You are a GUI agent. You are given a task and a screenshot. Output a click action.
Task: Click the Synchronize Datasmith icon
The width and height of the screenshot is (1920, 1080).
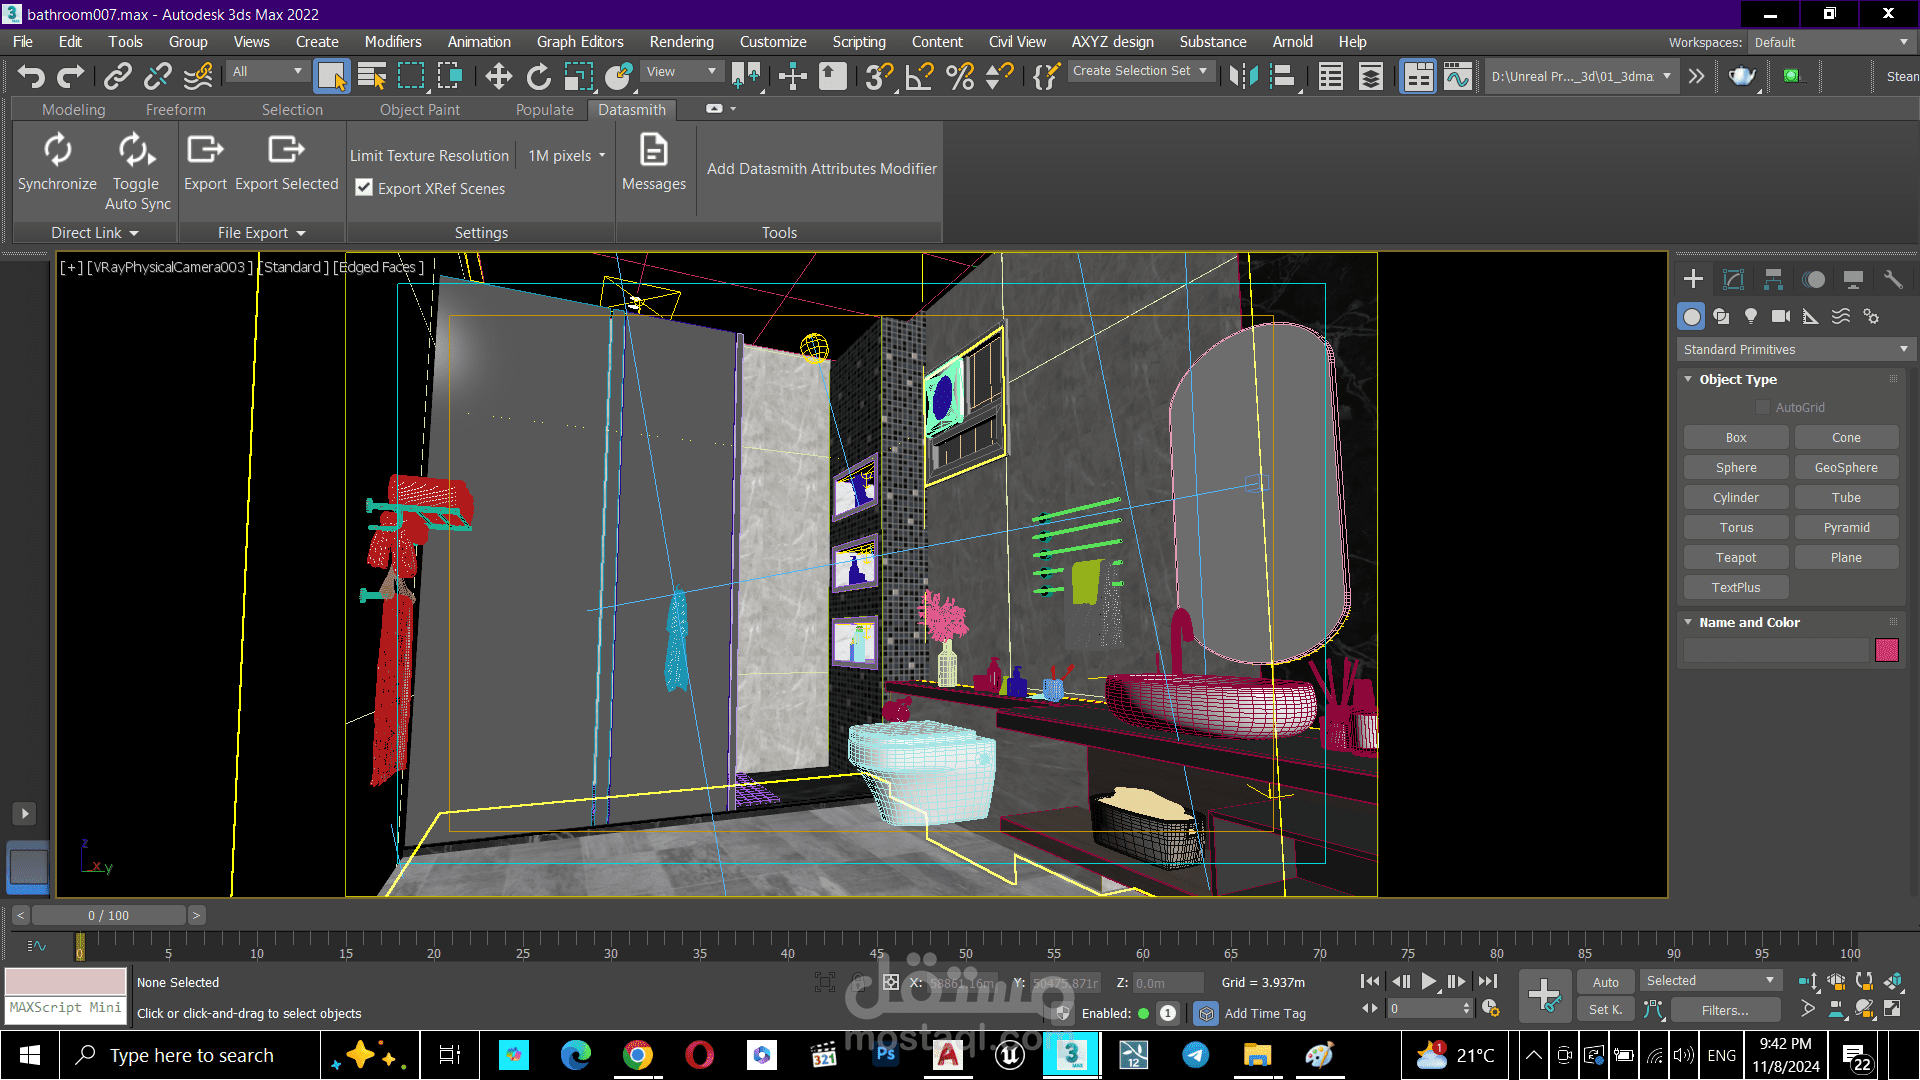click(x=57, y=150)
